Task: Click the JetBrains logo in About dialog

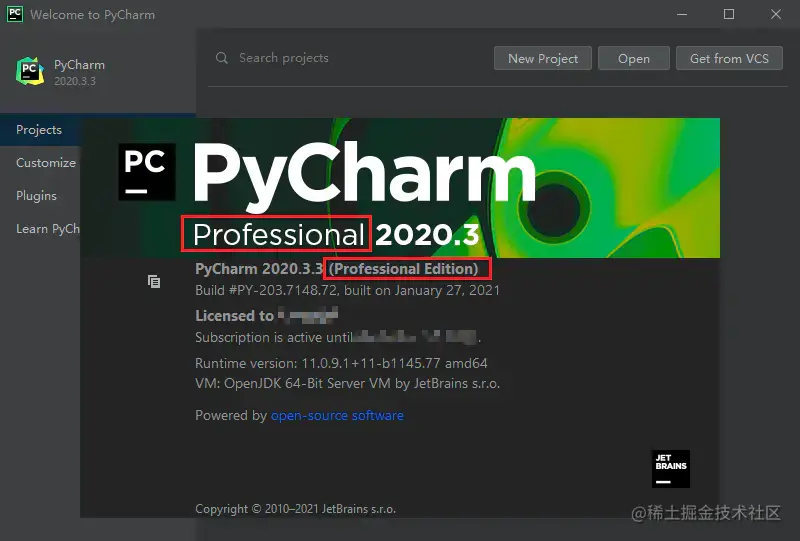Action: (670, 469)
